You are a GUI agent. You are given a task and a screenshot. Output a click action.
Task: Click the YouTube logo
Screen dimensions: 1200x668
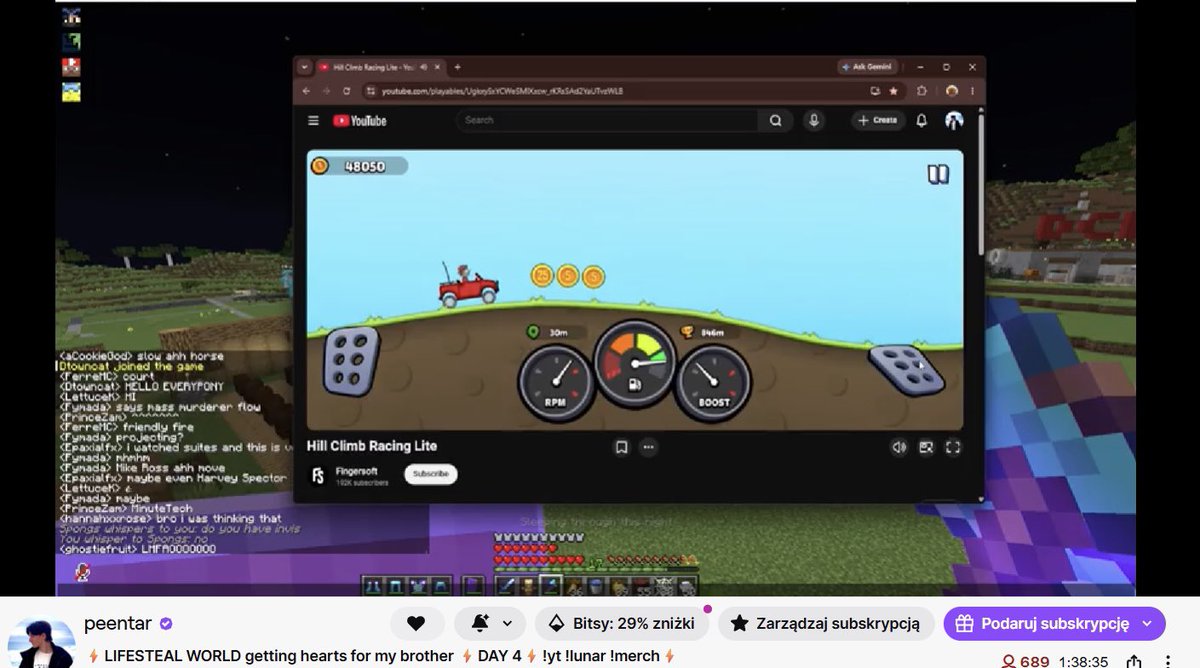click(359, 120)
